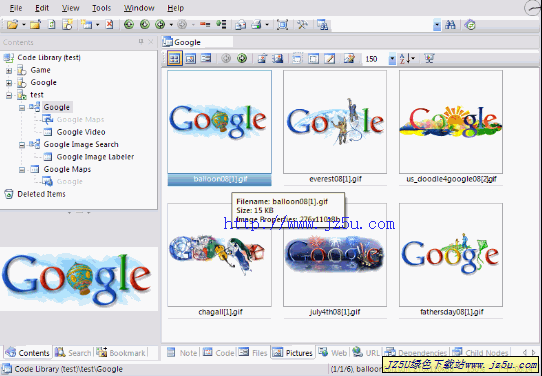The image size is (542, 376).
Task: Switch to the Note tab
Action: coord(182,352)
